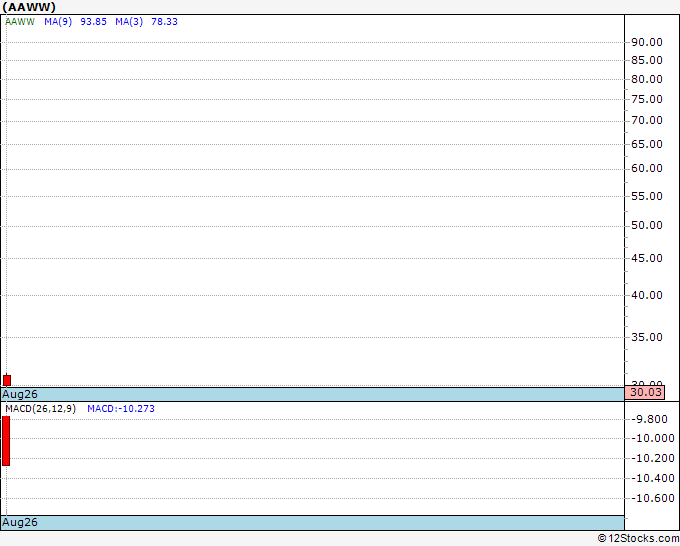The image size is (680, 546).
Task: Click the green AAWW legend label
Action: click(20, 22)
